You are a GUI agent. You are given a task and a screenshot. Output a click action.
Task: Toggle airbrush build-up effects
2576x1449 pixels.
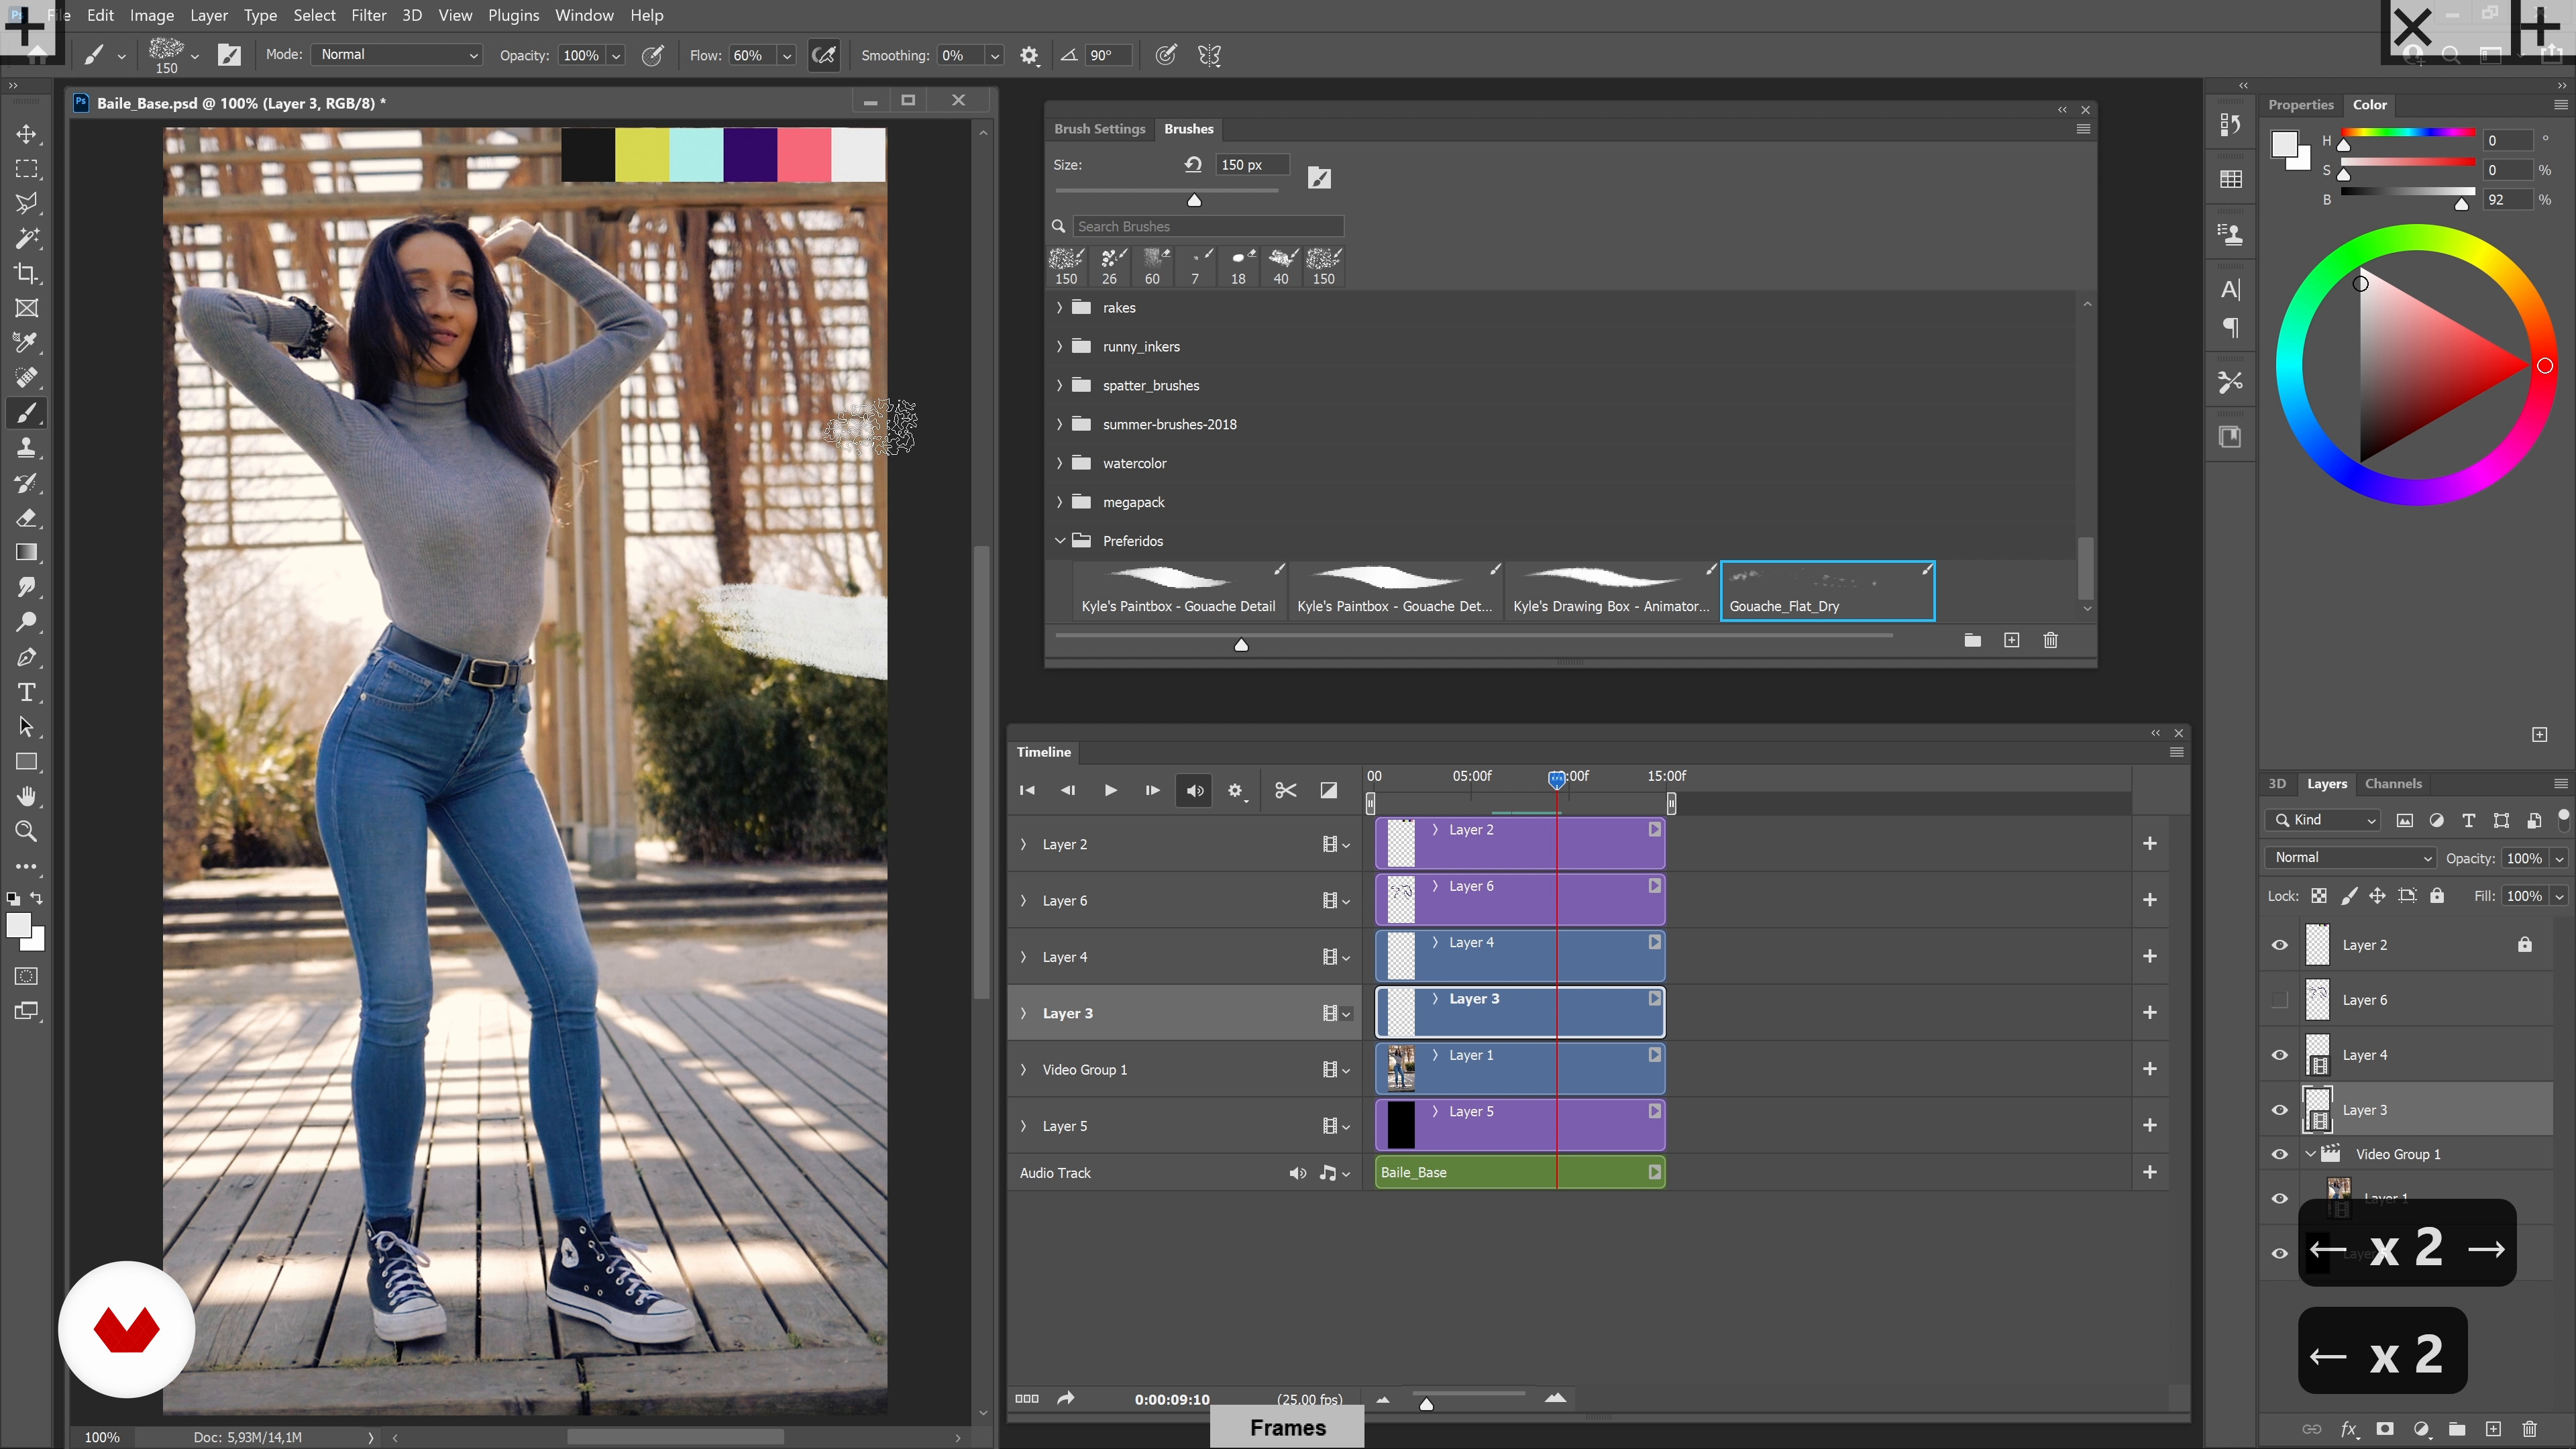pos(824,55)
